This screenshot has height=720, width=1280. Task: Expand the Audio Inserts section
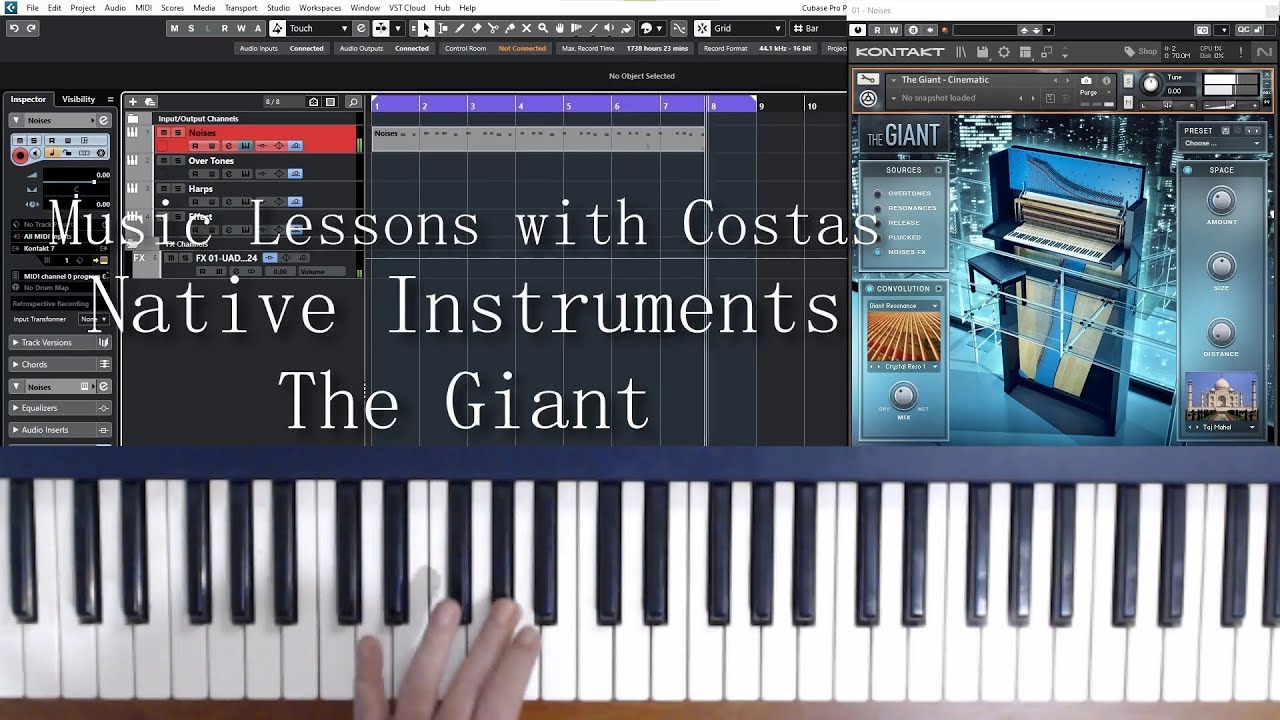pyautogui.click(x=60, y=430)
